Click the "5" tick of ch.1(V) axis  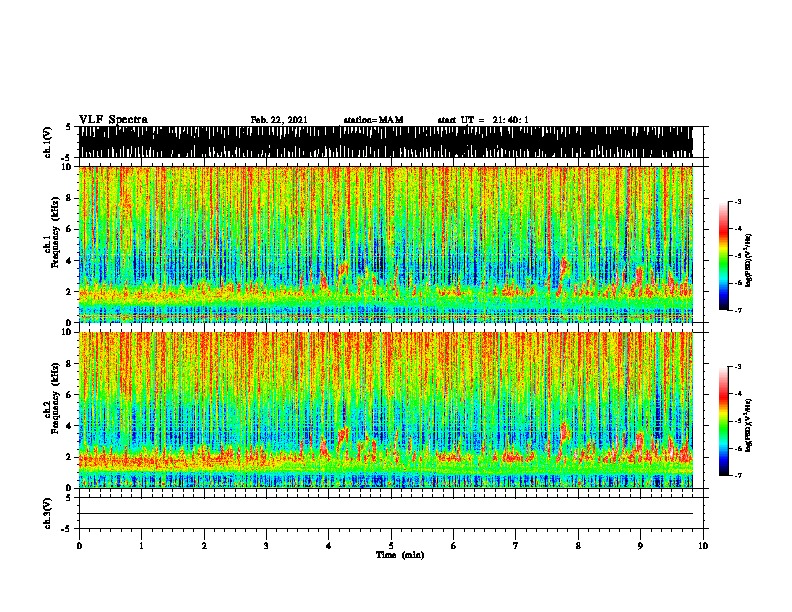(70, 127)
